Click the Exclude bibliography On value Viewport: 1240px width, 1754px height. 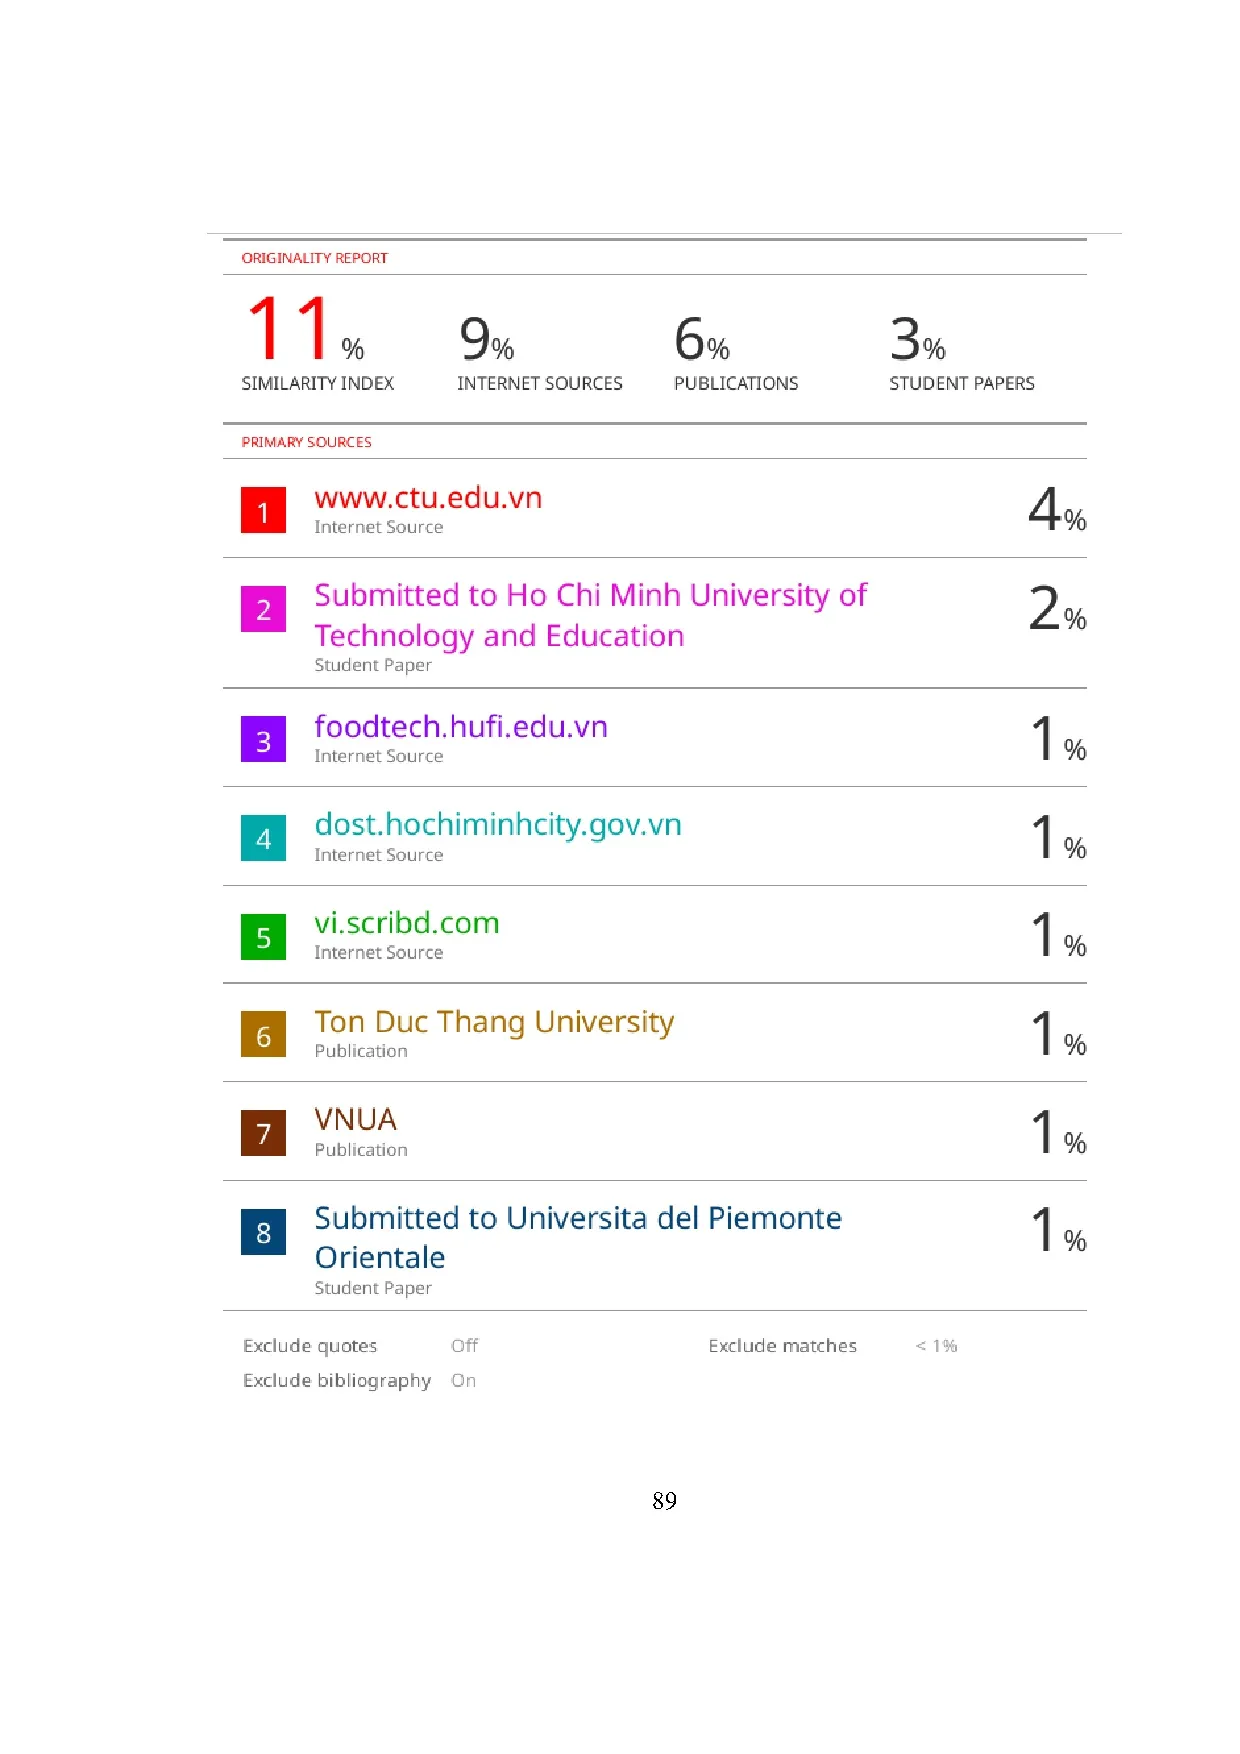463,1381
